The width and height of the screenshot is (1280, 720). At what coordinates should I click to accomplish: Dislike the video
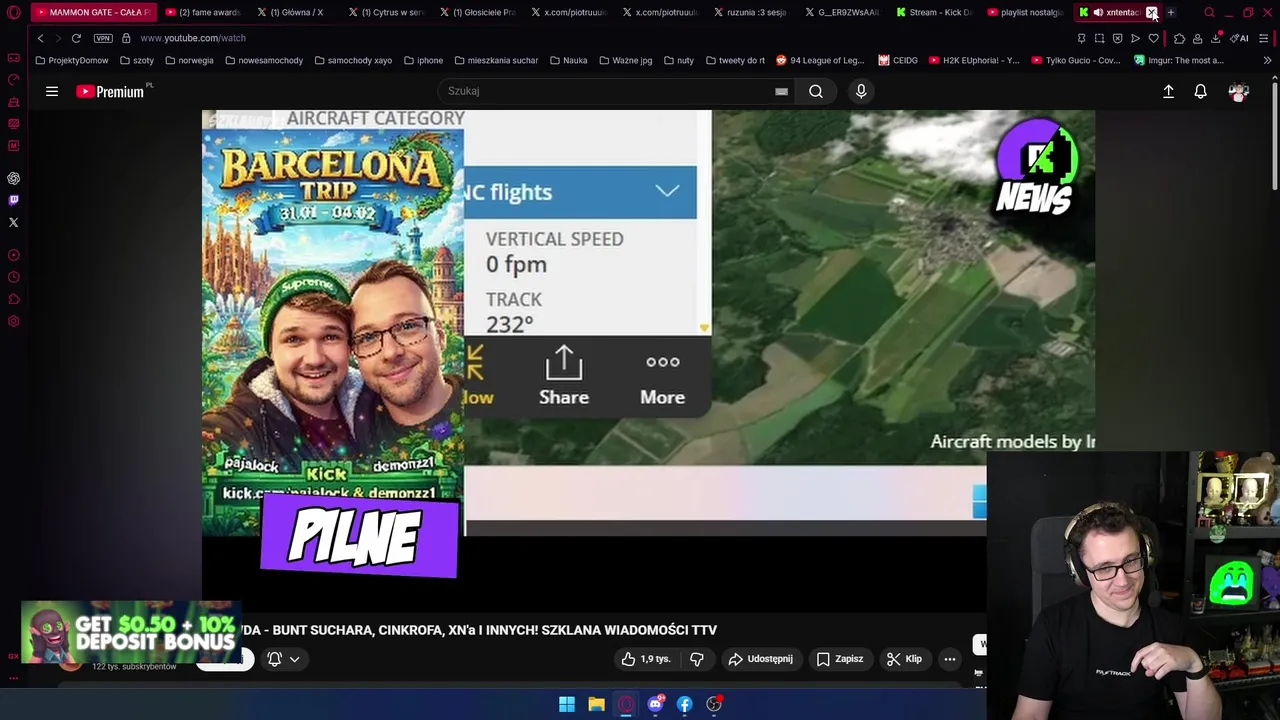(x=697, y=659)
